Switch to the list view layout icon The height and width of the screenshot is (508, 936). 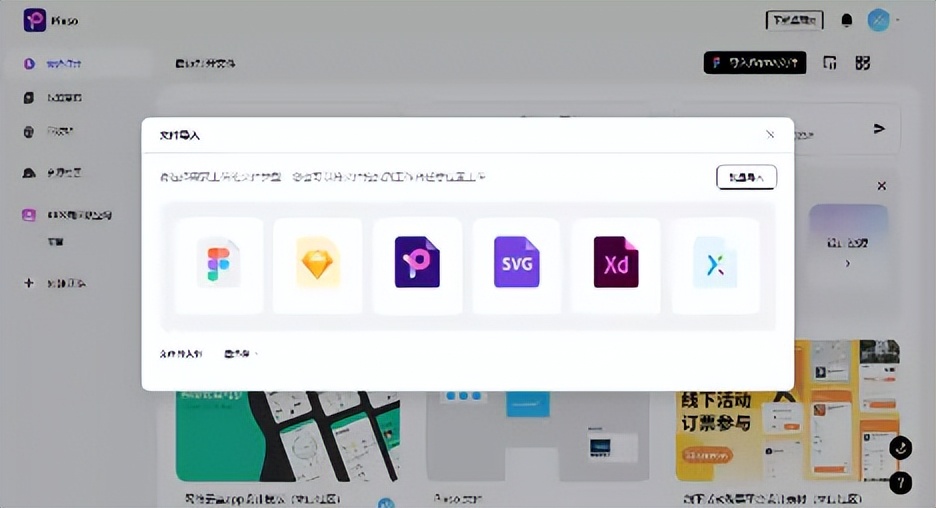830,63
